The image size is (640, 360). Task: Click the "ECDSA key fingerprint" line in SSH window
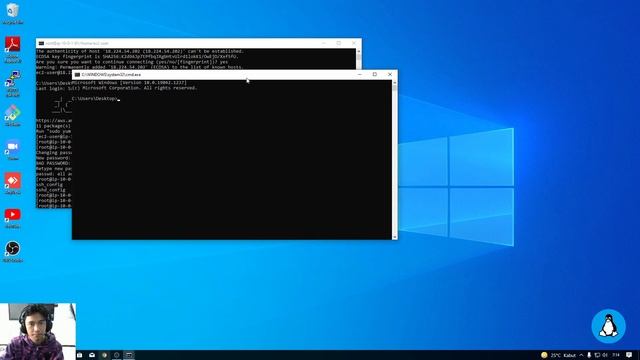click(x=137, y=57)
